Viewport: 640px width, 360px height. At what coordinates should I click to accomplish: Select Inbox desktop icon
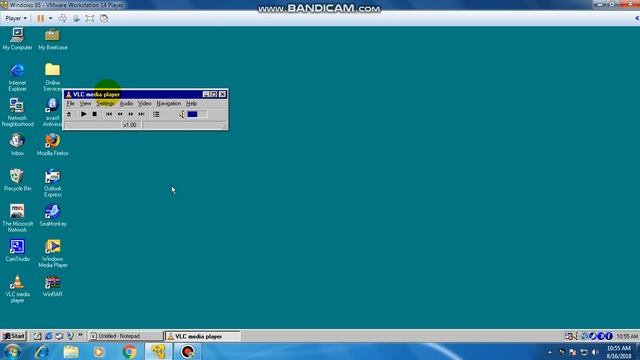pos(17,145)
